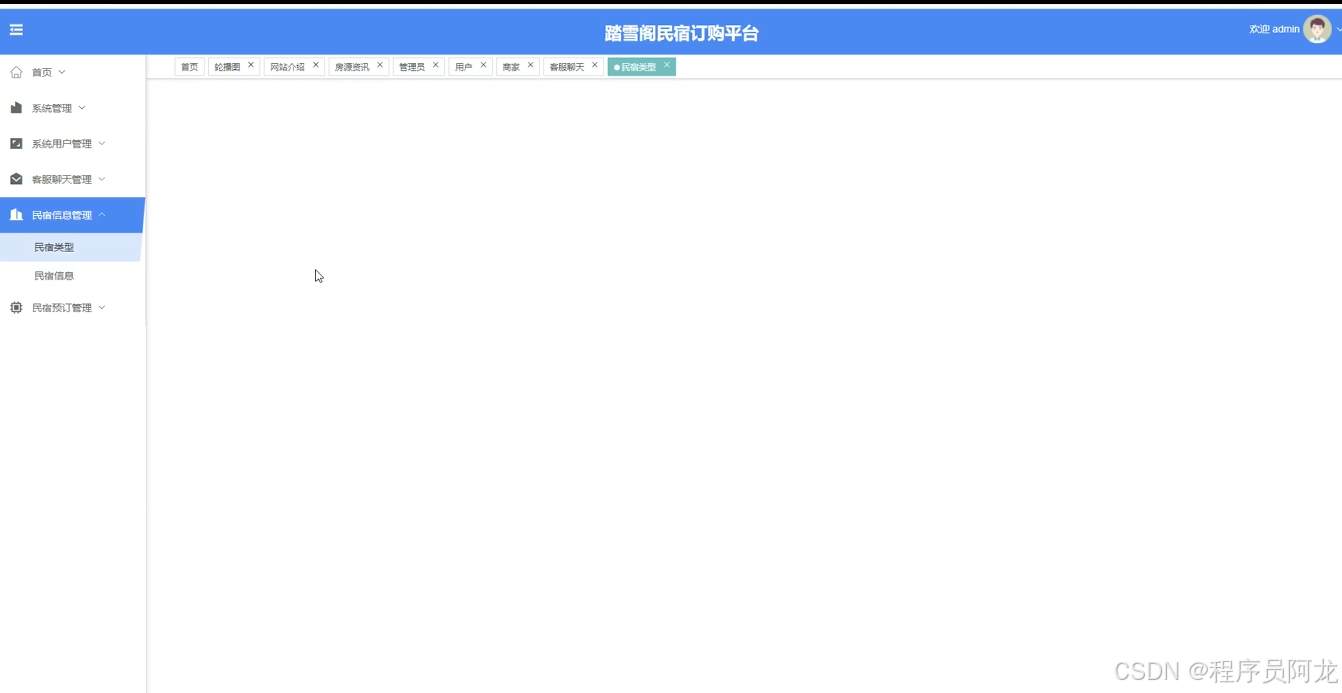
Task: Close the 用户 tab
Action: click(x=484, y=65)
